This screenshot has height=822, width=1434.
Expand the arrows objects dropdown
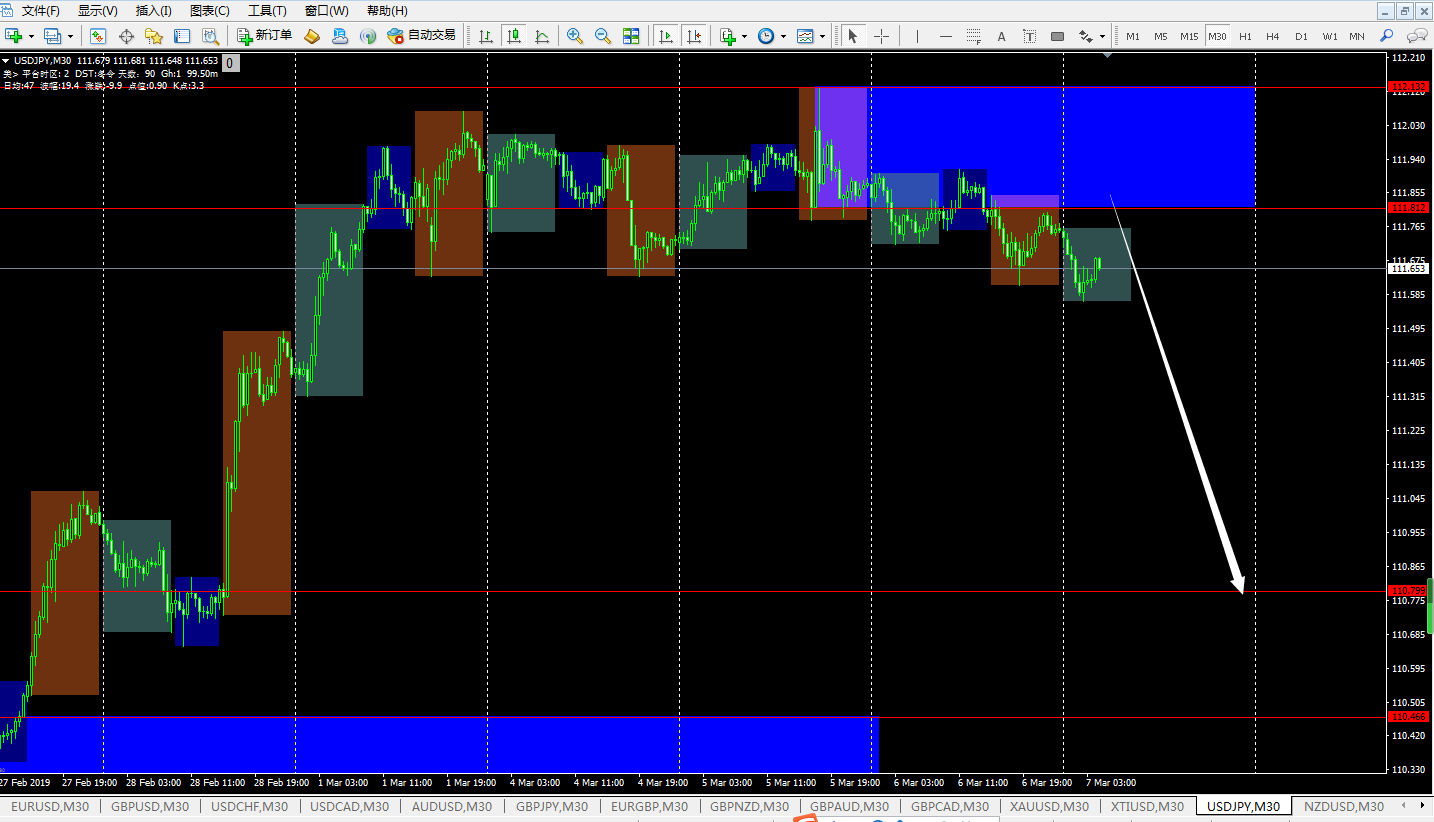1102,36
